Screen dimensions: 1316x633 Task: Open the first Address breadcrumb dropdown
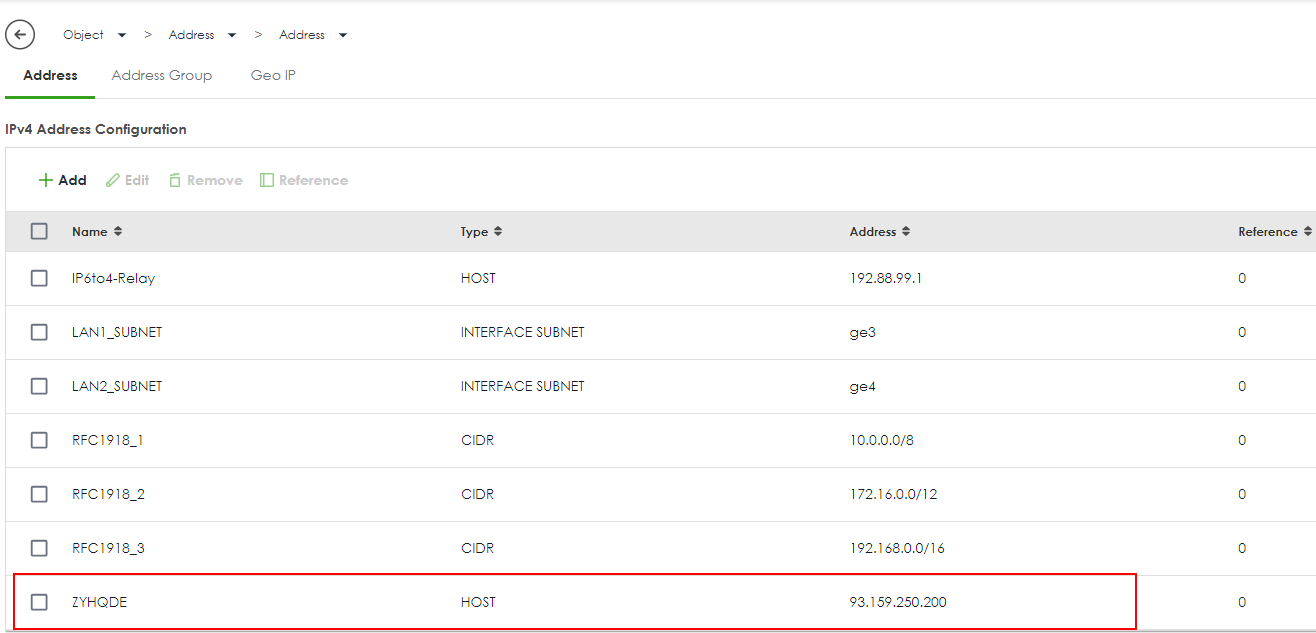[232, 36]
